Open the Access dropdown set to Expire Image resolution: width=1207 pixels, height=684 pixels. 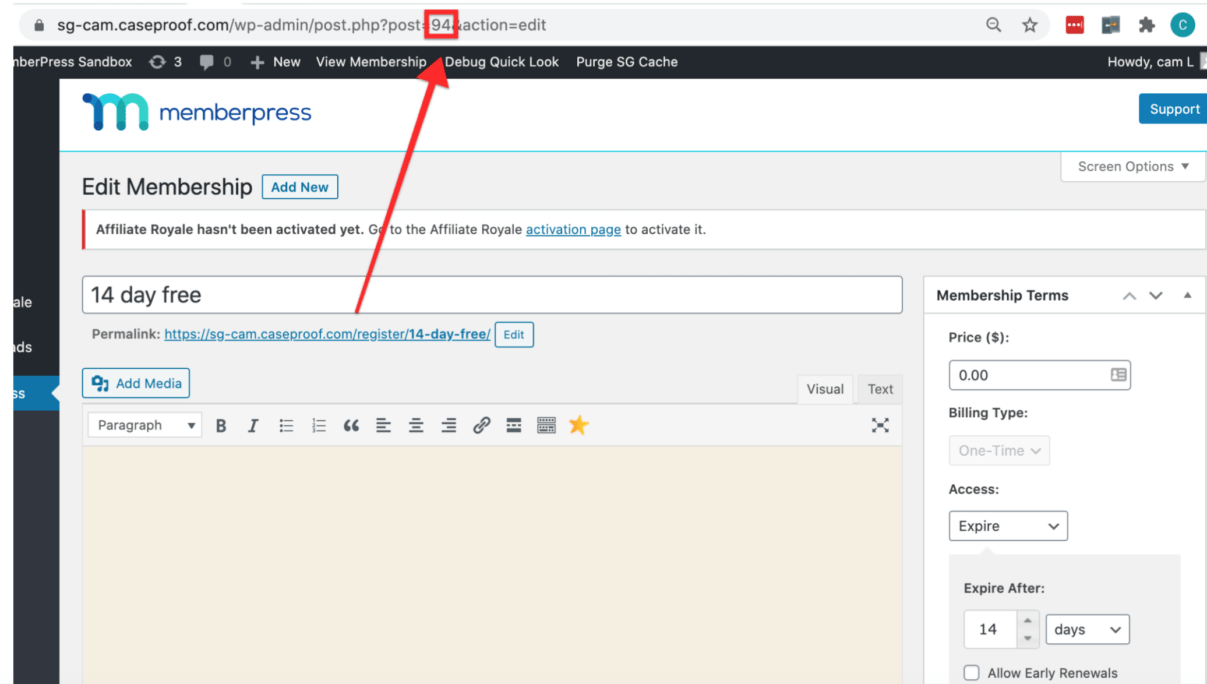pos(1008,526)
